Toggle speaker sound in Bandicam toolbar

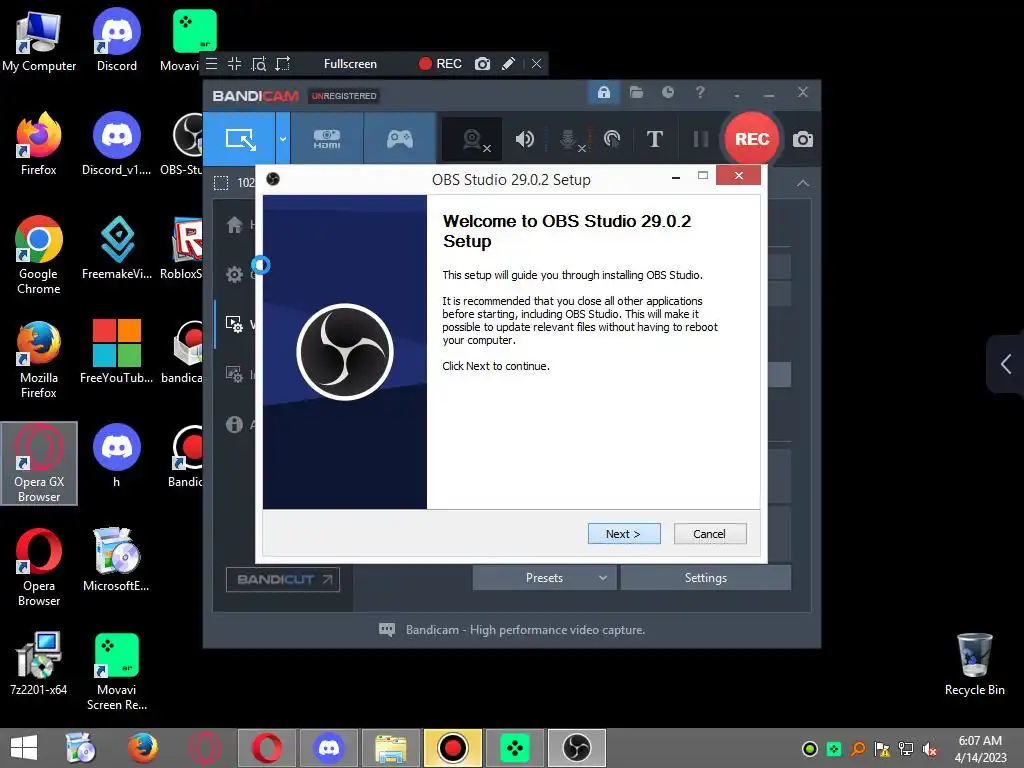[x=524, y=139]
